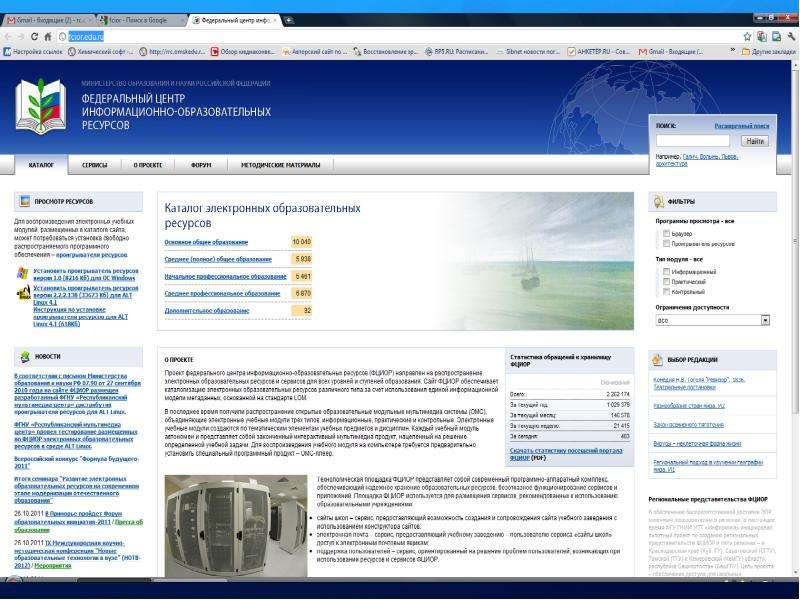Tick the Проигрыватель ресурсов checkbox
The image size is (800, 600).
(666, 244)
